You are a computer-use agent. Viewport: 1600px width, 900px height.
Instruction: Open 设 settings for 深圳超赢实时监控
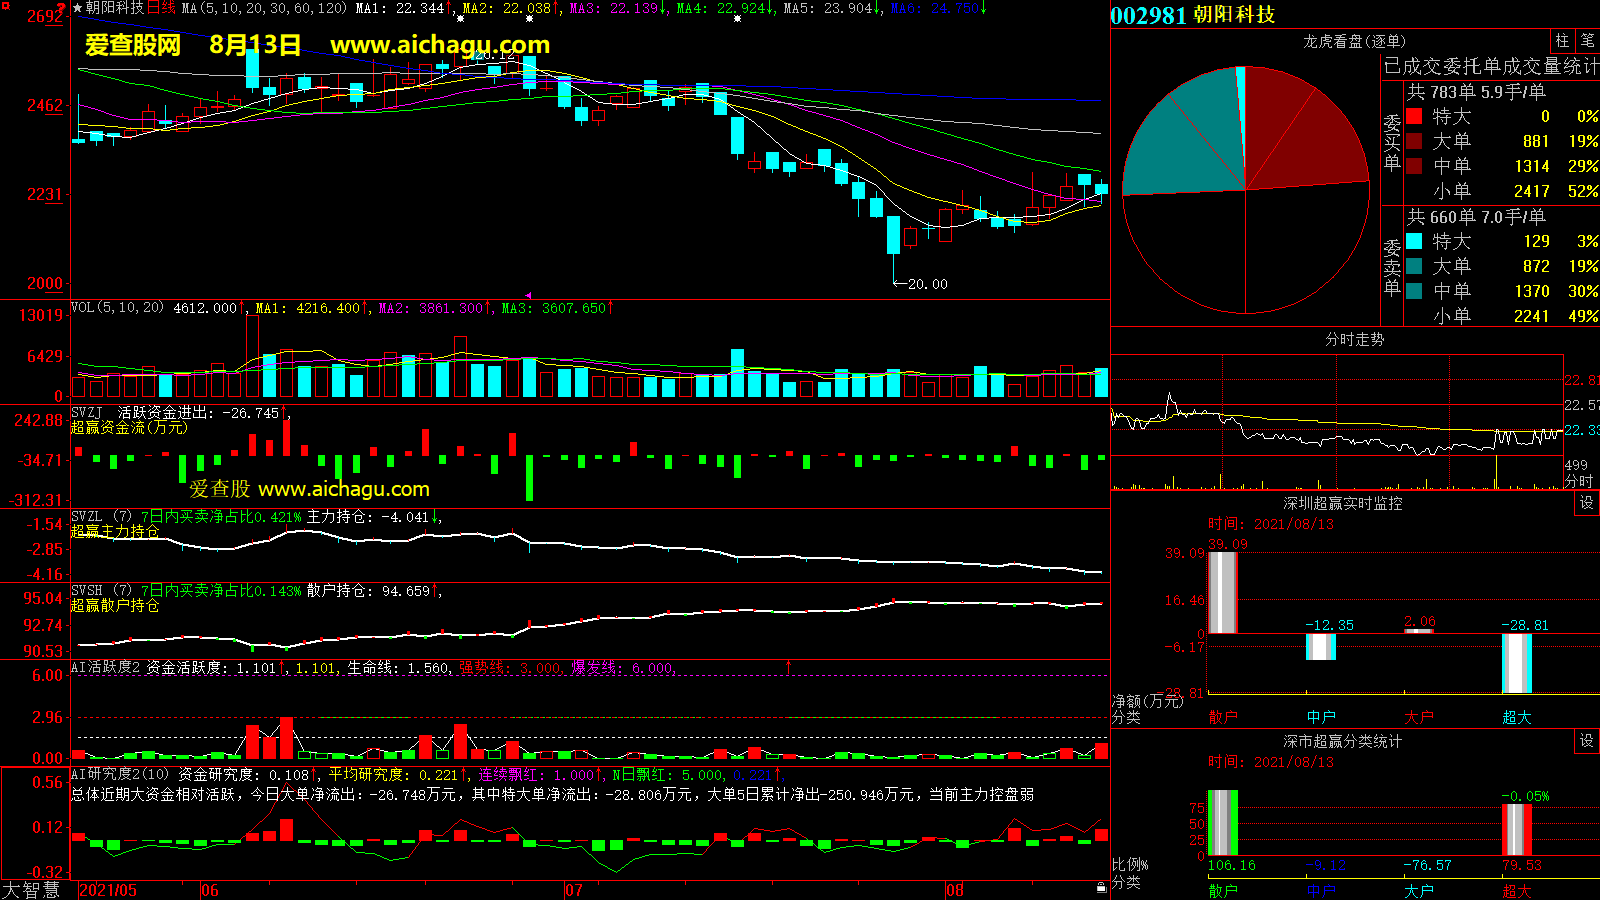point(1587,503)
